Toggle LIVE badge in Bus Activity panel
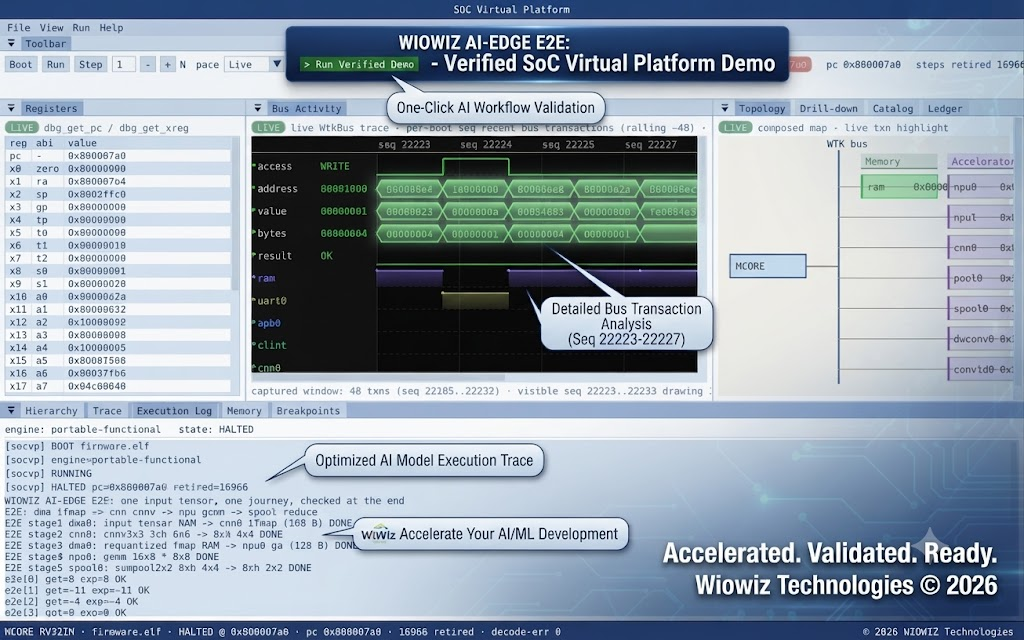The width and height of the screenshot is (1024, 640). point(268,127)
